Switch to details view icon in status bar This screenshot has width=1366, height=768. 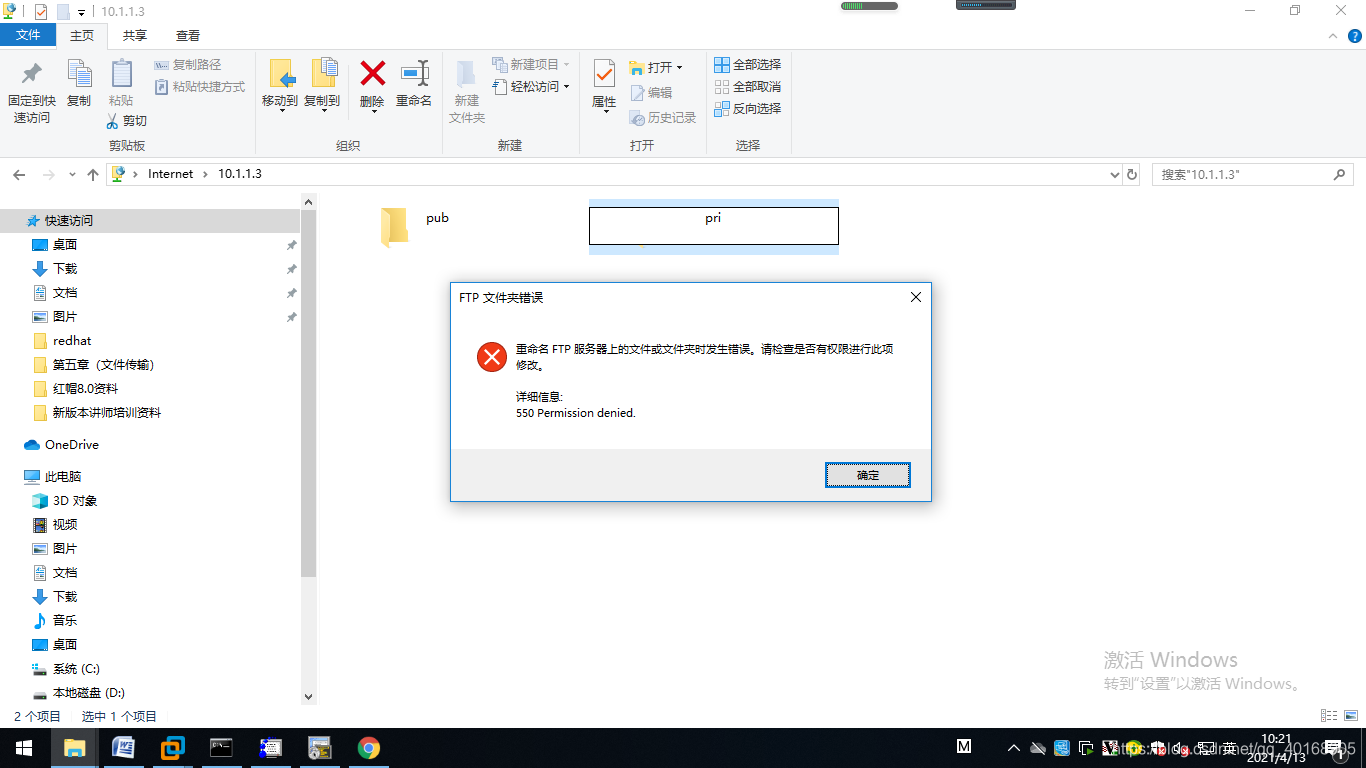[x=1329, y=716]
